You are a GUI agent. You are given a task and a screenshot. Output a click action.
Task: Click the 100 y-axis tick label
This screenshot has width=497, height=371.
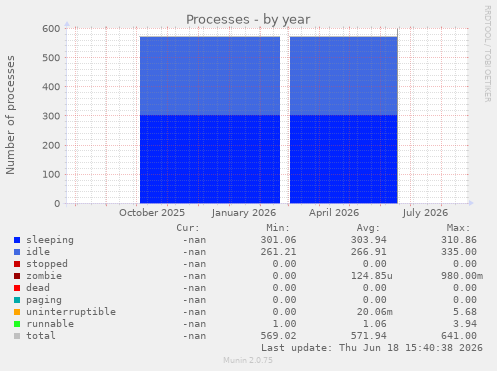(x=51, y=175)
